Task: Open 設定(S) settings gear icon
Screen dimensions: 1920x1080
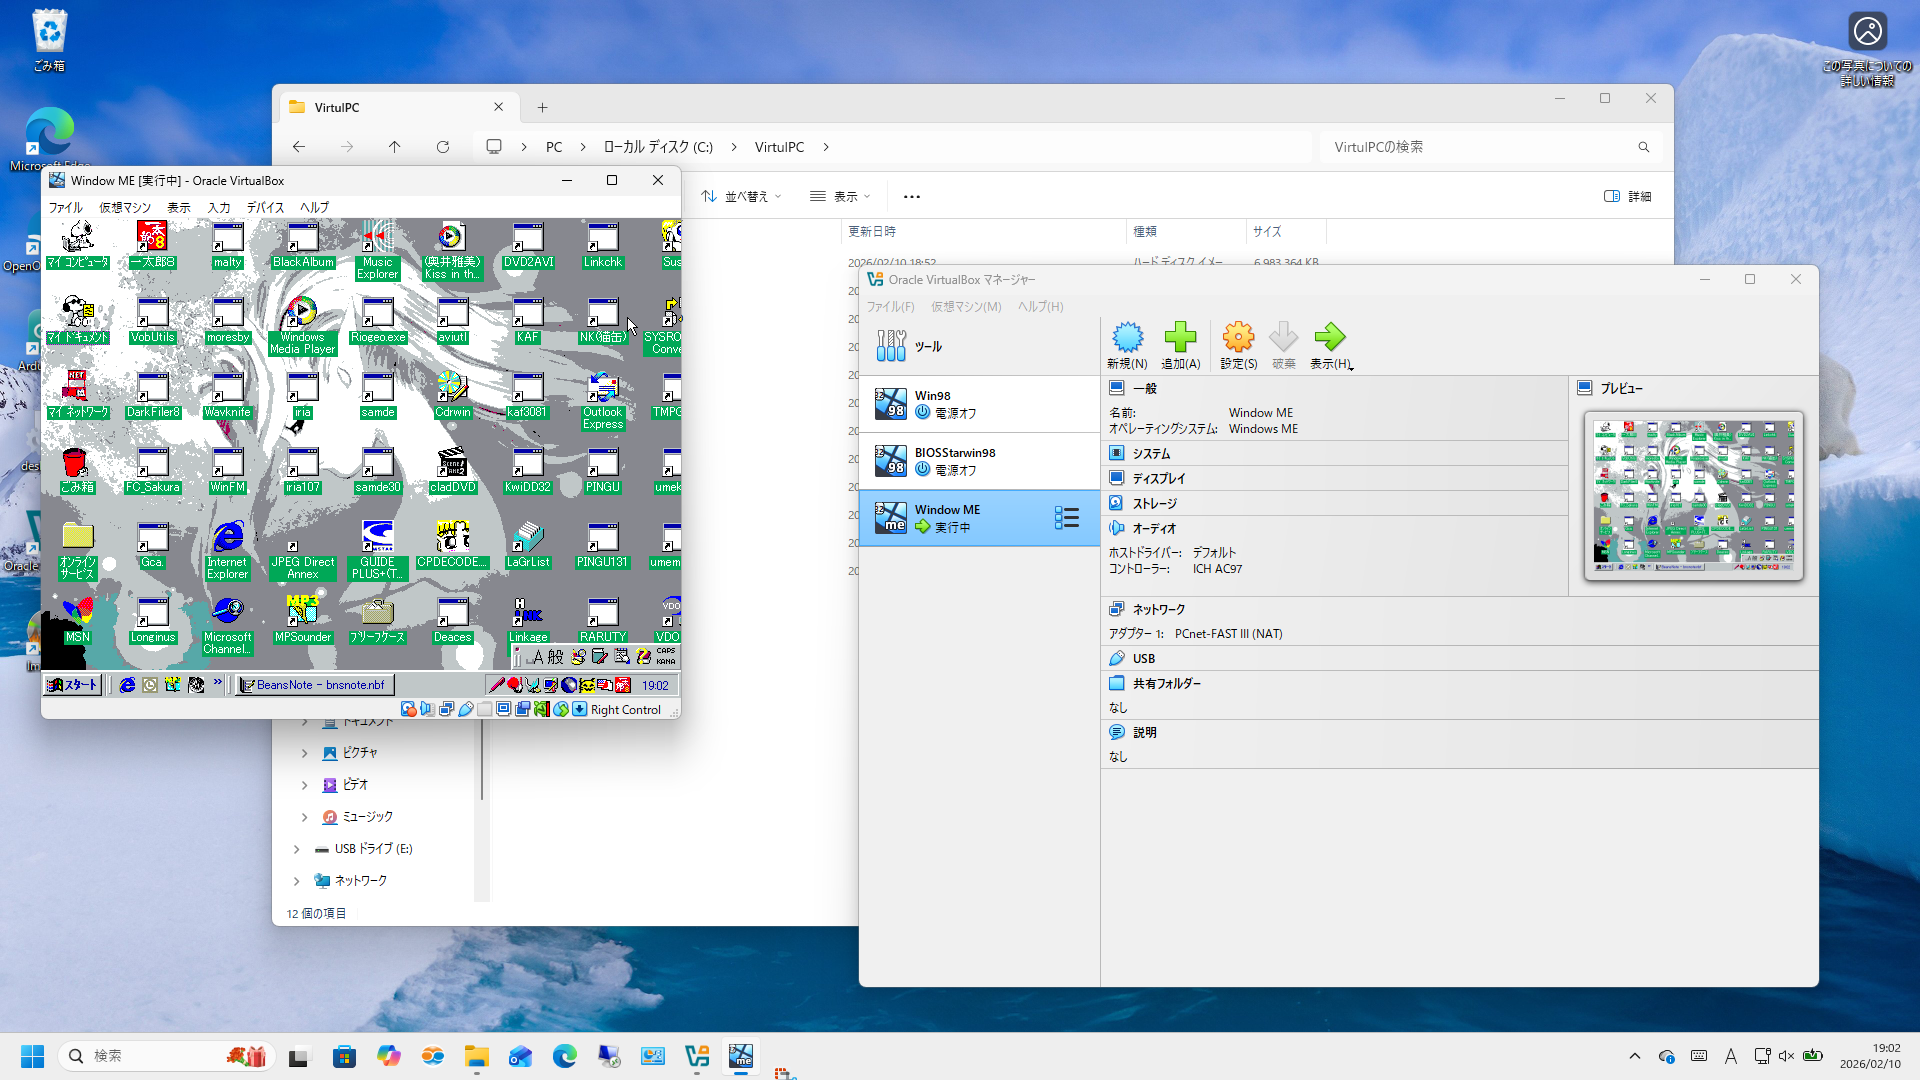Action: (x=1238, y=338)
